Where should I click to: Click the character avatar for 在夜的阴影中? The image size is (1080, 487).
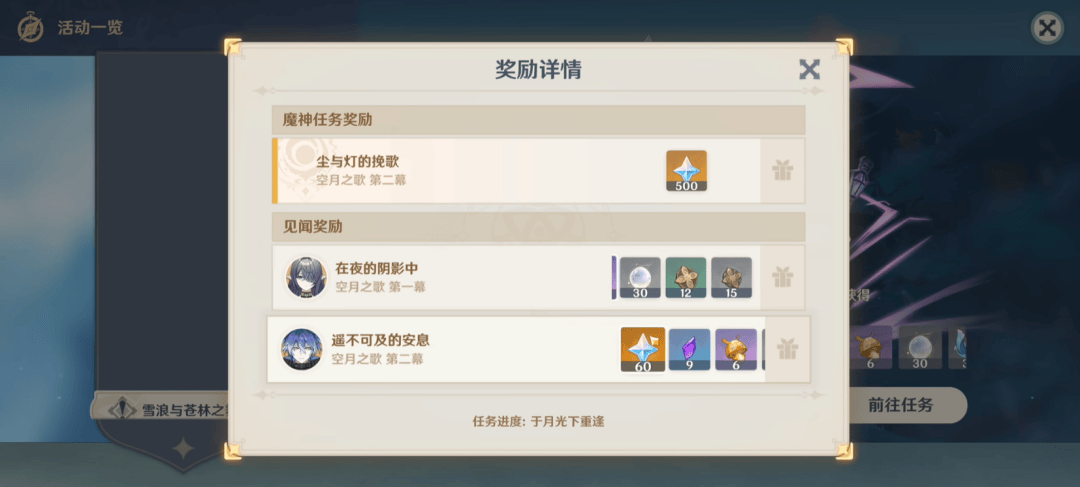click(306, 278)
